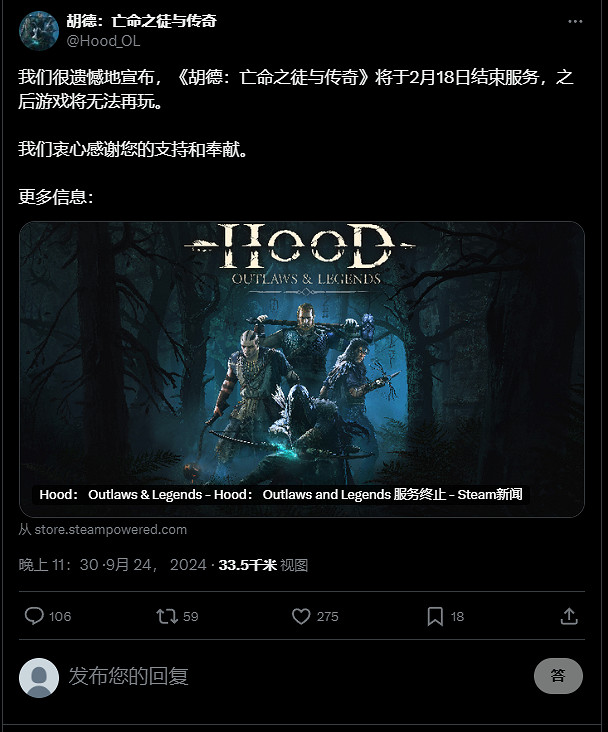Click the share upload icon
This screenshot has width=608, height=732.
click(x=569, y=616)
